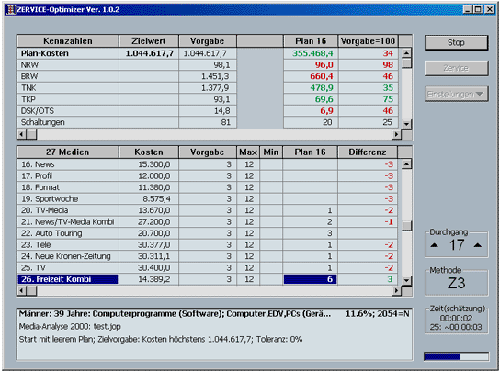
Task: Click the disabled Zervice button
Action: click(x=456, y=68)
